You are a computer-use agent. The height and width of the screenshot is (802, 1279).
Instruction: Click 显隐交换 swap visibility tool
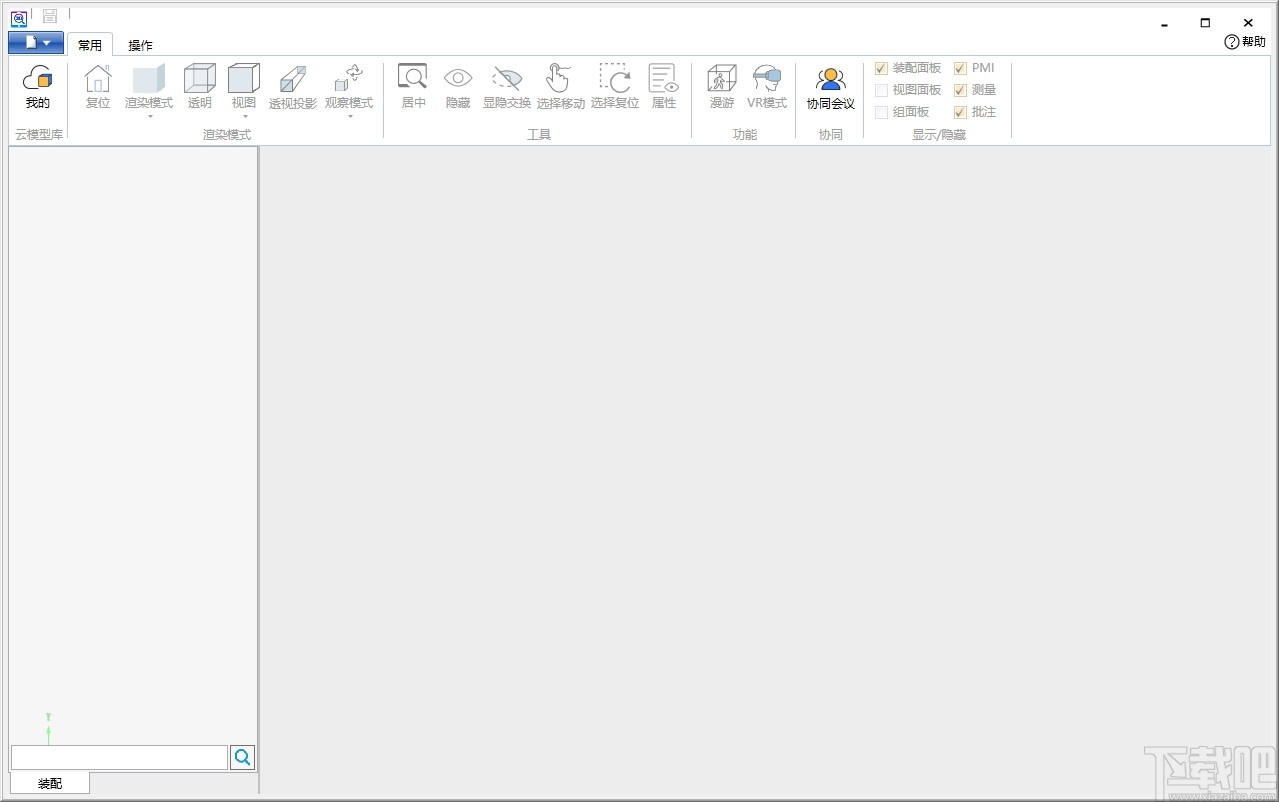click(507, 87)
